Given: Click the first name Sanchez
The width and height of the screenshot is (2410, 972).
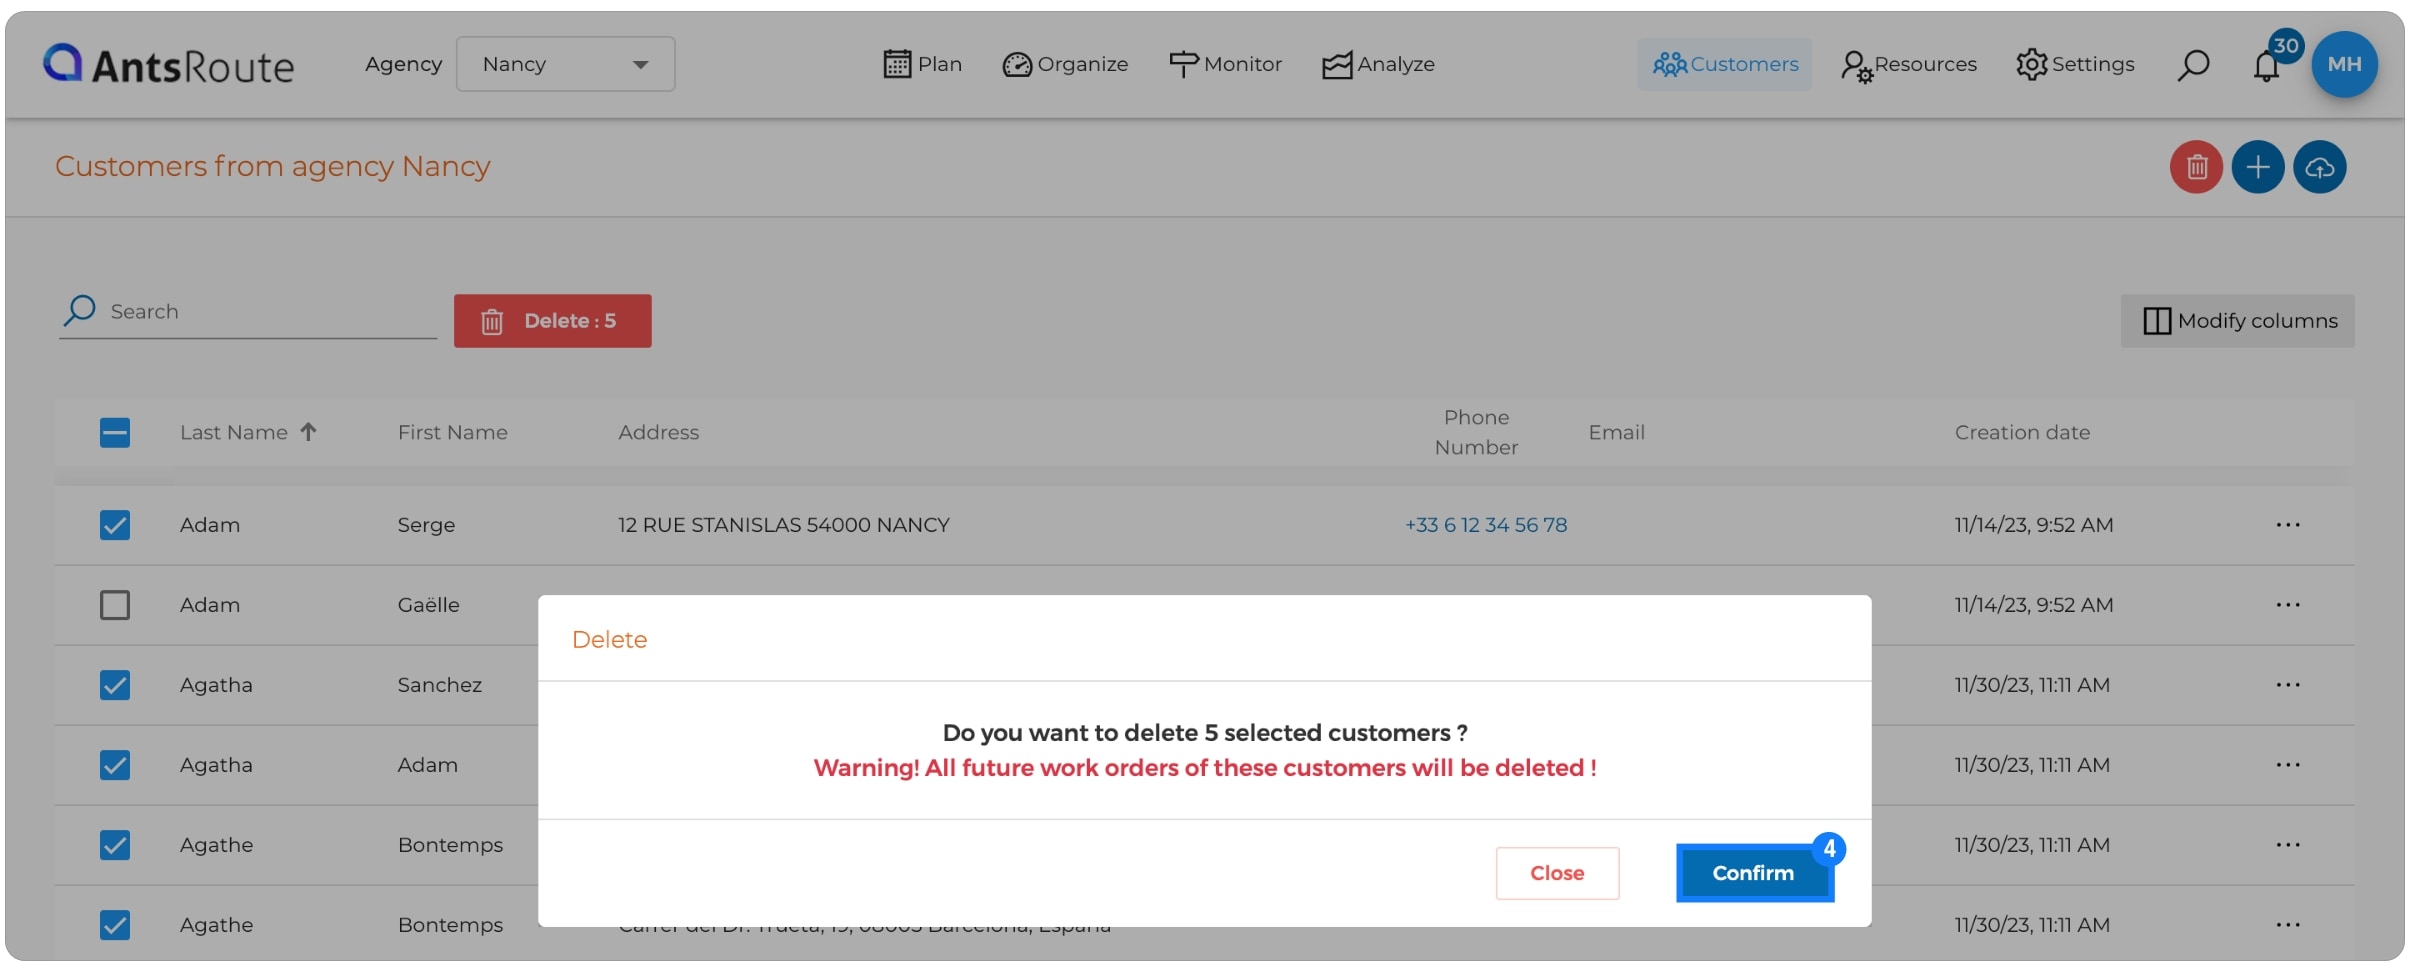Looking at the screenshot, I should click(439, 685).
